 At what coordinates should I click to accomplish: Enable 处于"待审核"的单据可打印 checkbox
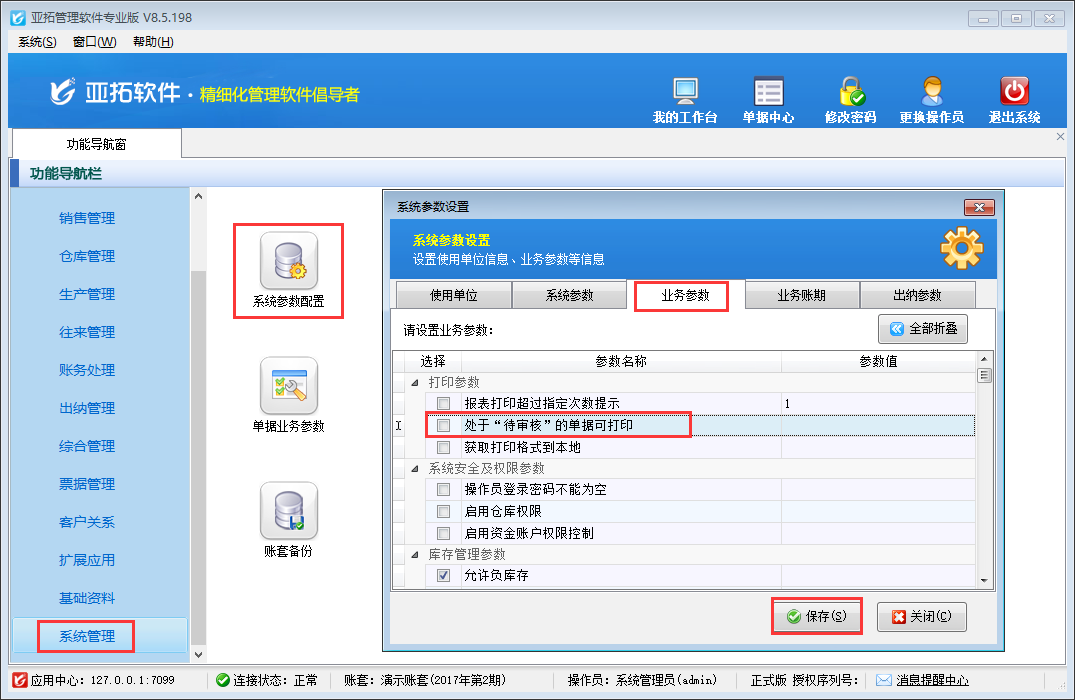pos(443,426)
